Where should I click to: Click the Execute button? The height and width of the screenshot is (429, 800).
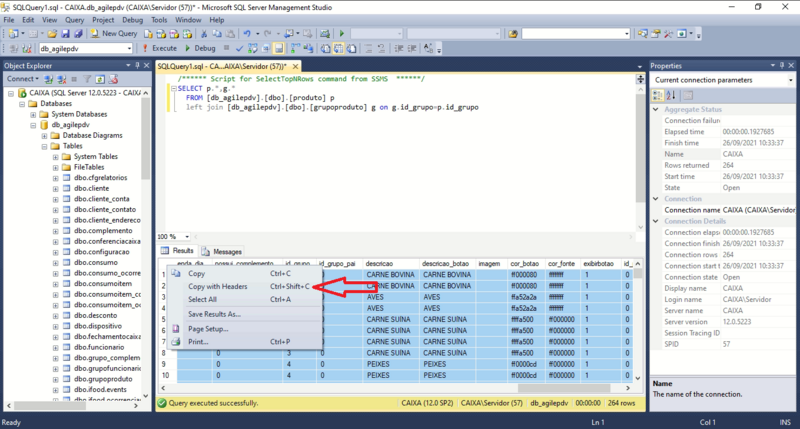pos(160,48)
